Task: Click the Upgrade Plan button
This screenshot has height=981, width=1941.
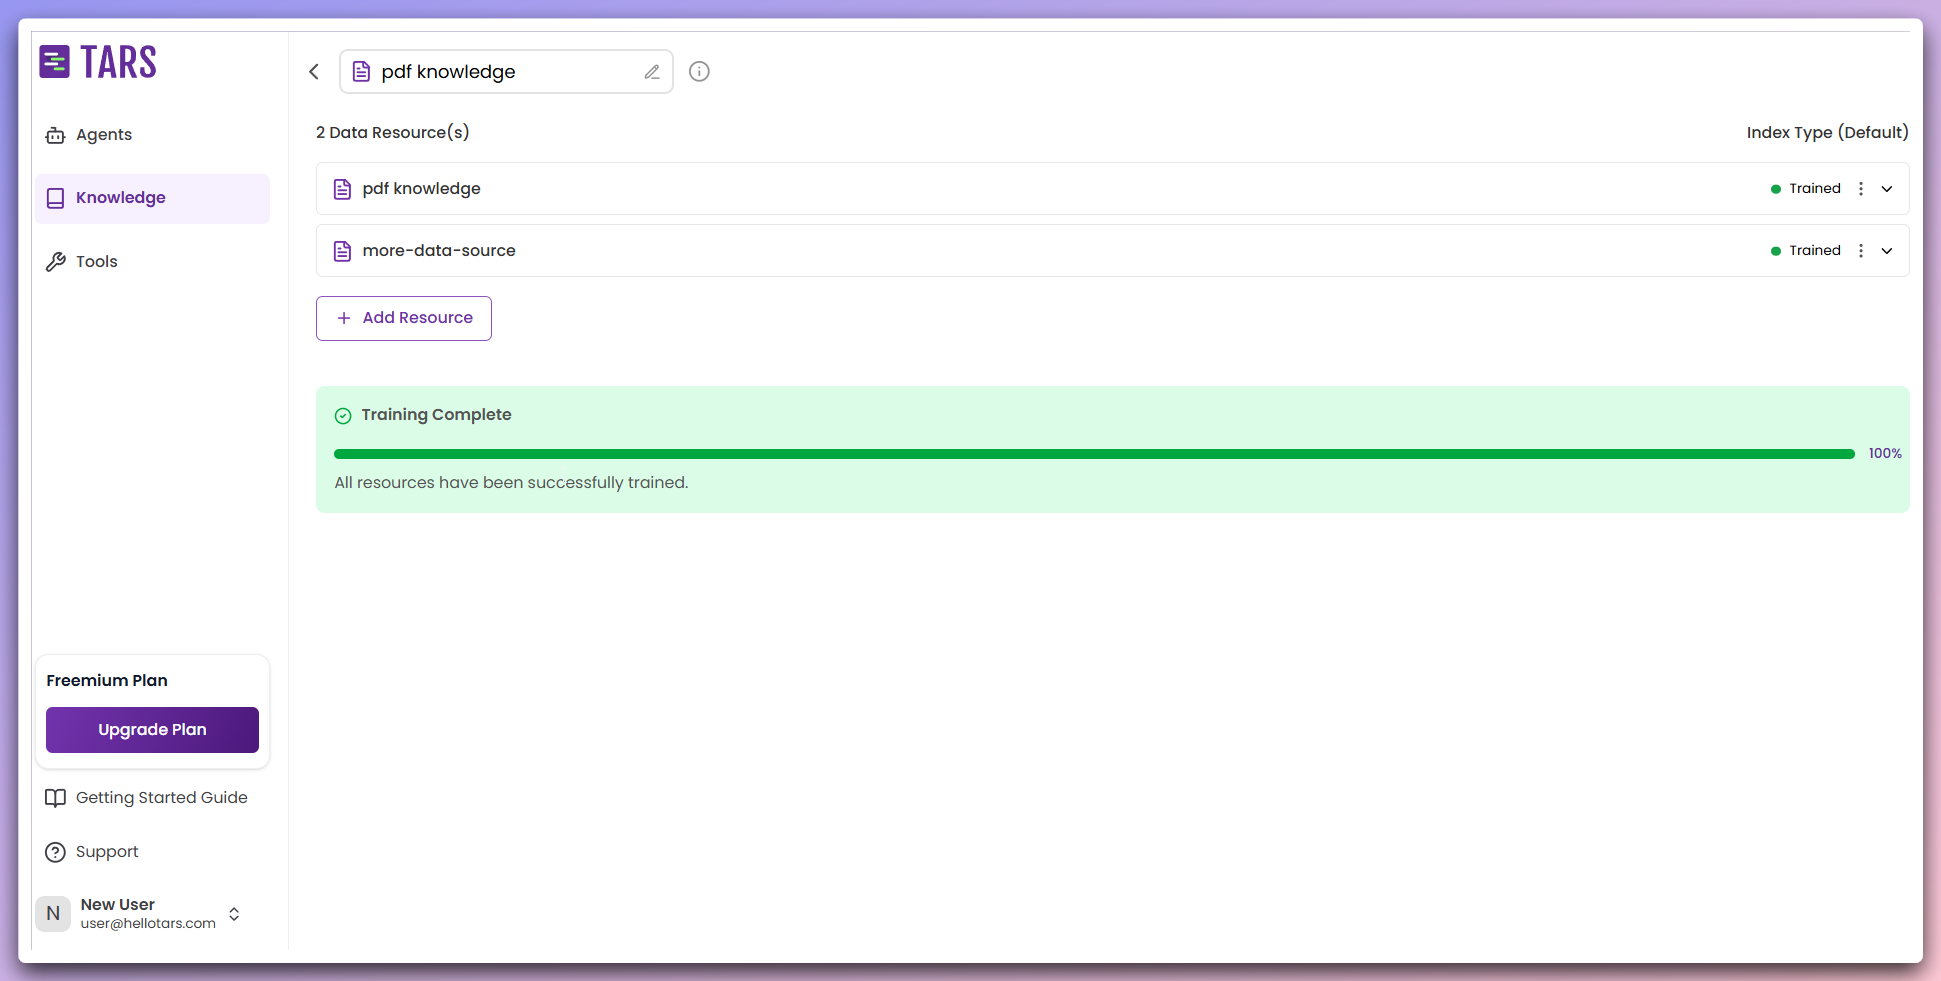Action: click(152, 730)
